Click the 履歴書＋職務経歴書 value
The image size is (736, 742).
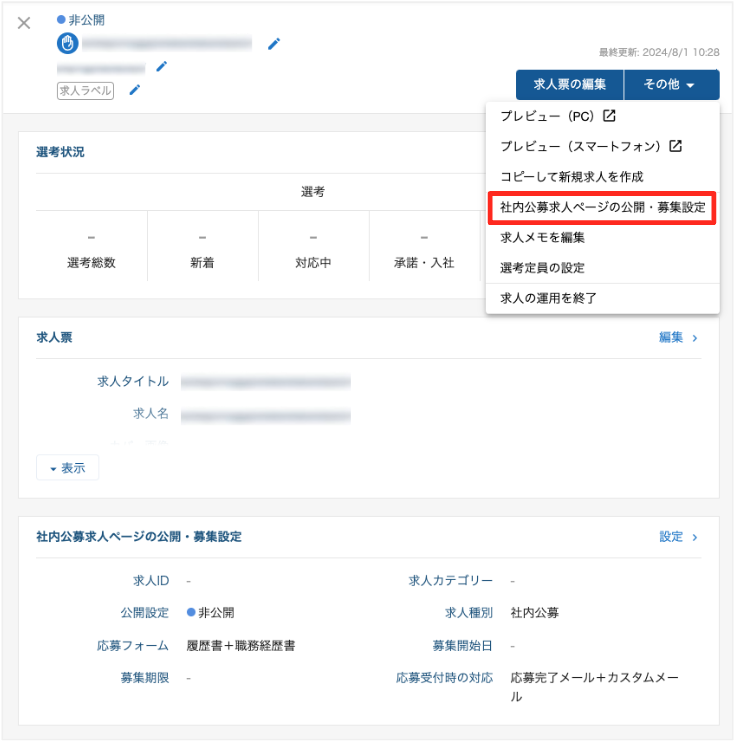pos(240,645)
